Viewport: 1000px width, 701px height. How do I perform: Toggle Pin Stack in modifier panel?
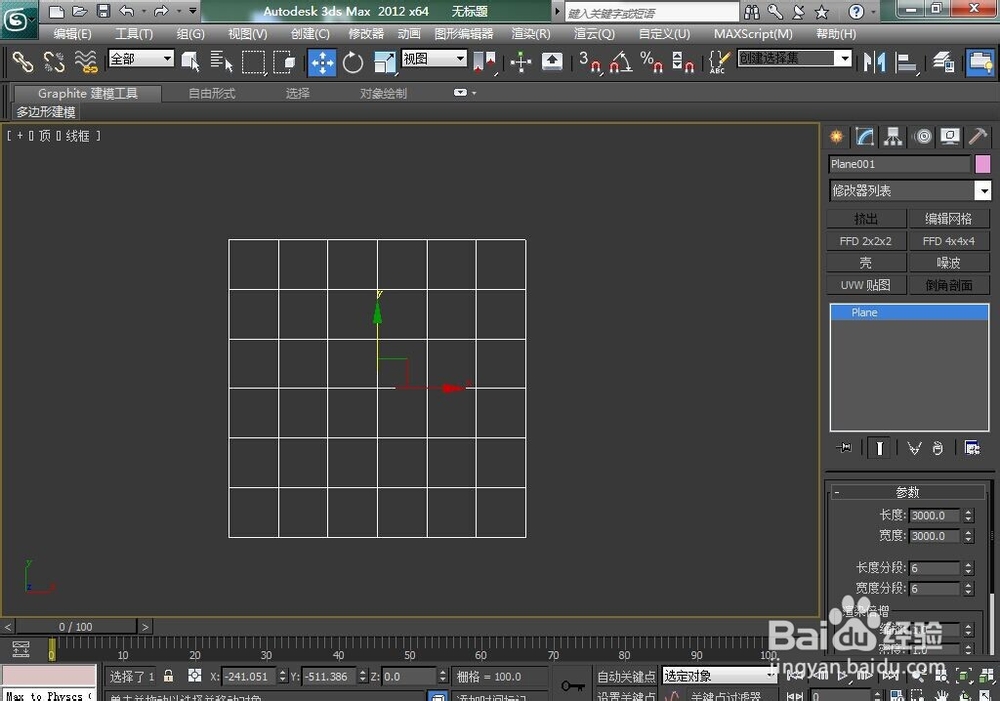coord(844,448)
